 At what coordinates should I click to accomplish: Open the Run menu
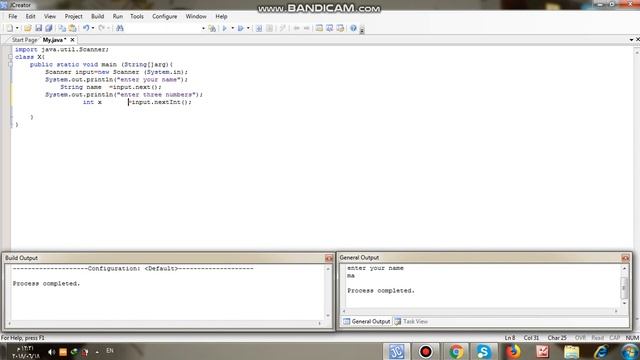[x=118, y=16]
